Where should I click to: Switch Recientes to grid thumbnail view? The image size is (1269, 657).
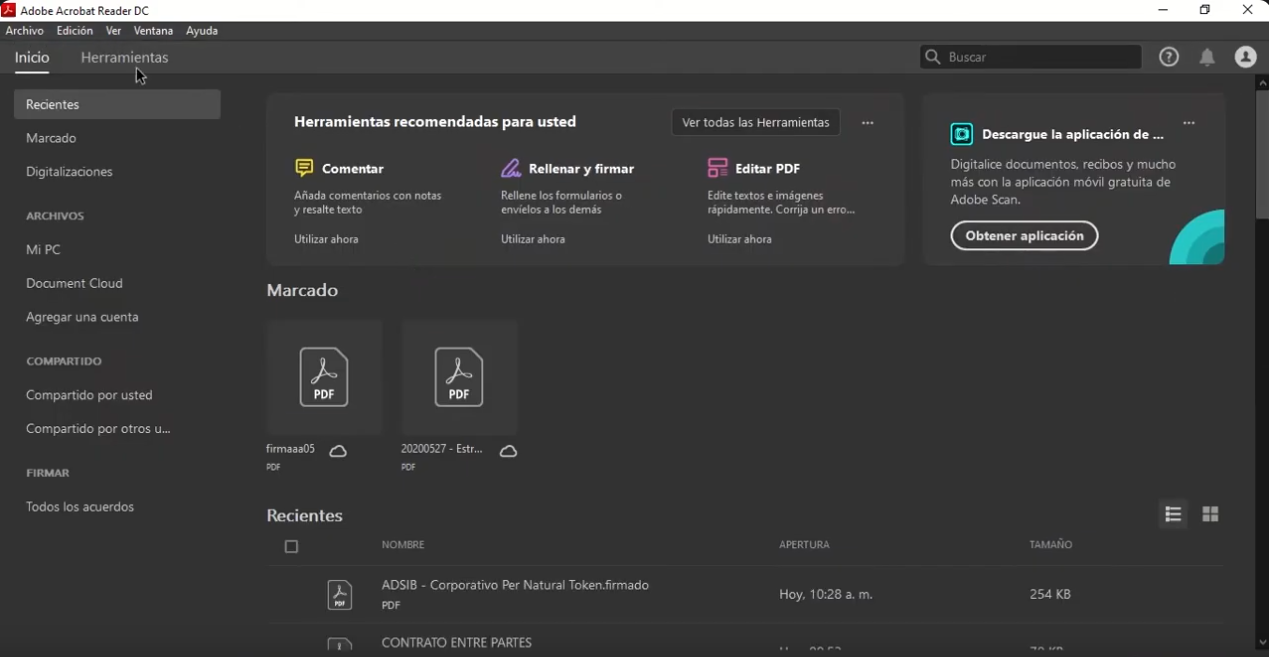(x=1210, y=514)
